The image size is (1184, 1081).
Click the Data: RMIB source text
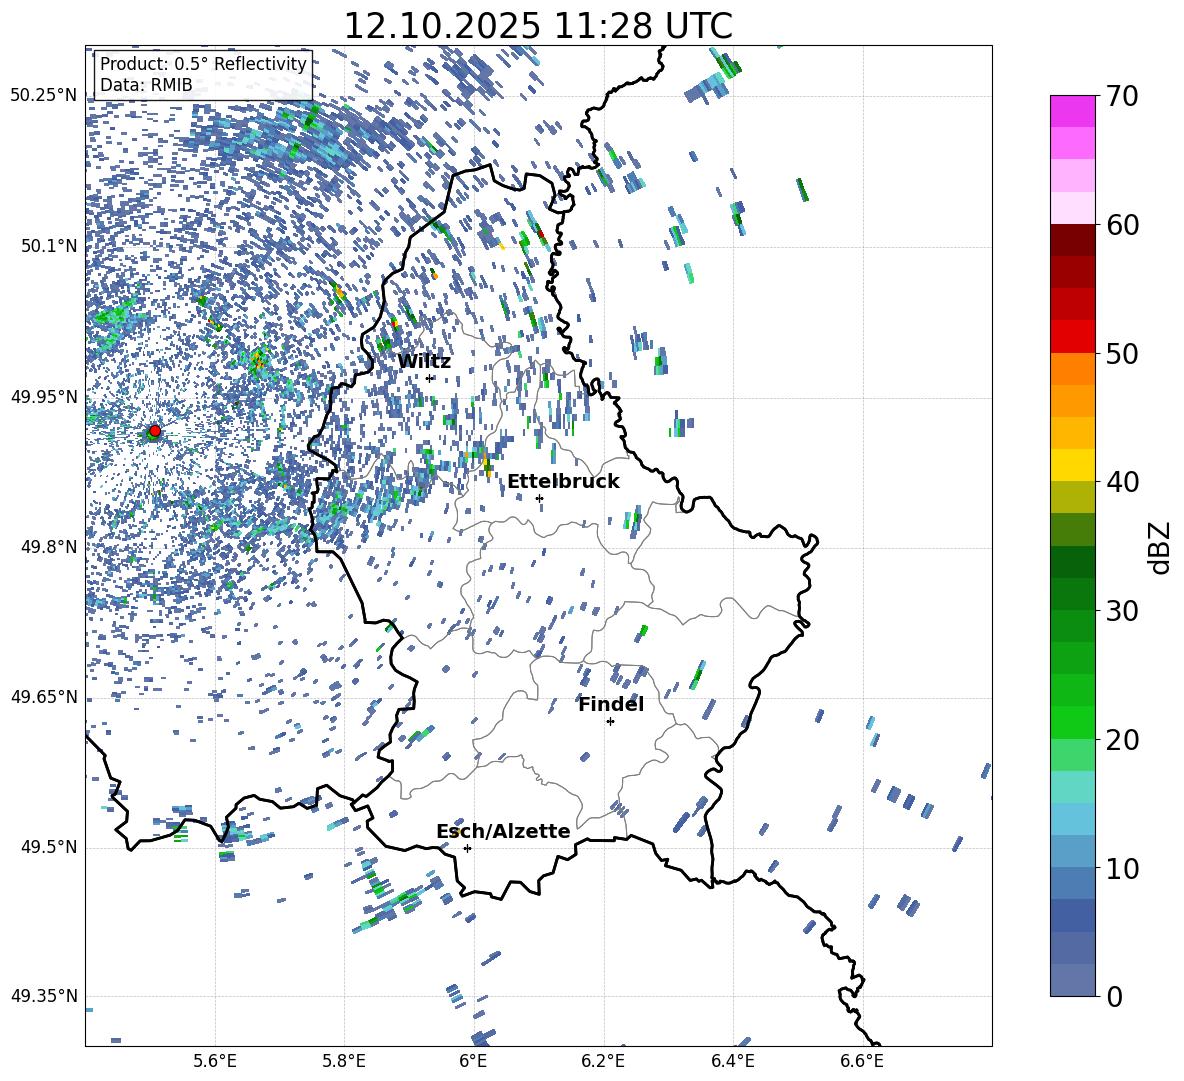point(146,85)
